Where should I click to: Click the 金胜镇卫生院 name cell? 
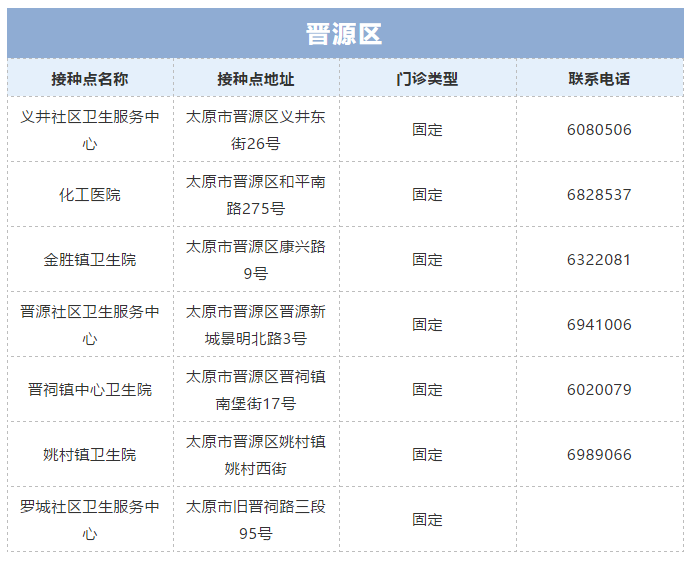click(x=90, y=260)
